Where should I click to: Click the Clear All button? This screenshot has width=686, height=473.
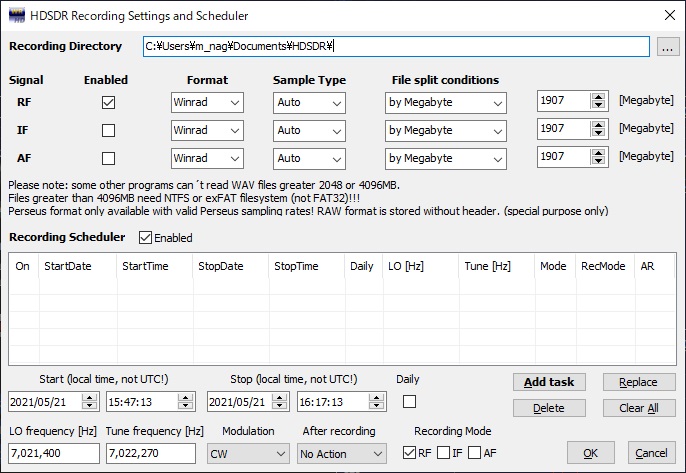coord(639,408)
